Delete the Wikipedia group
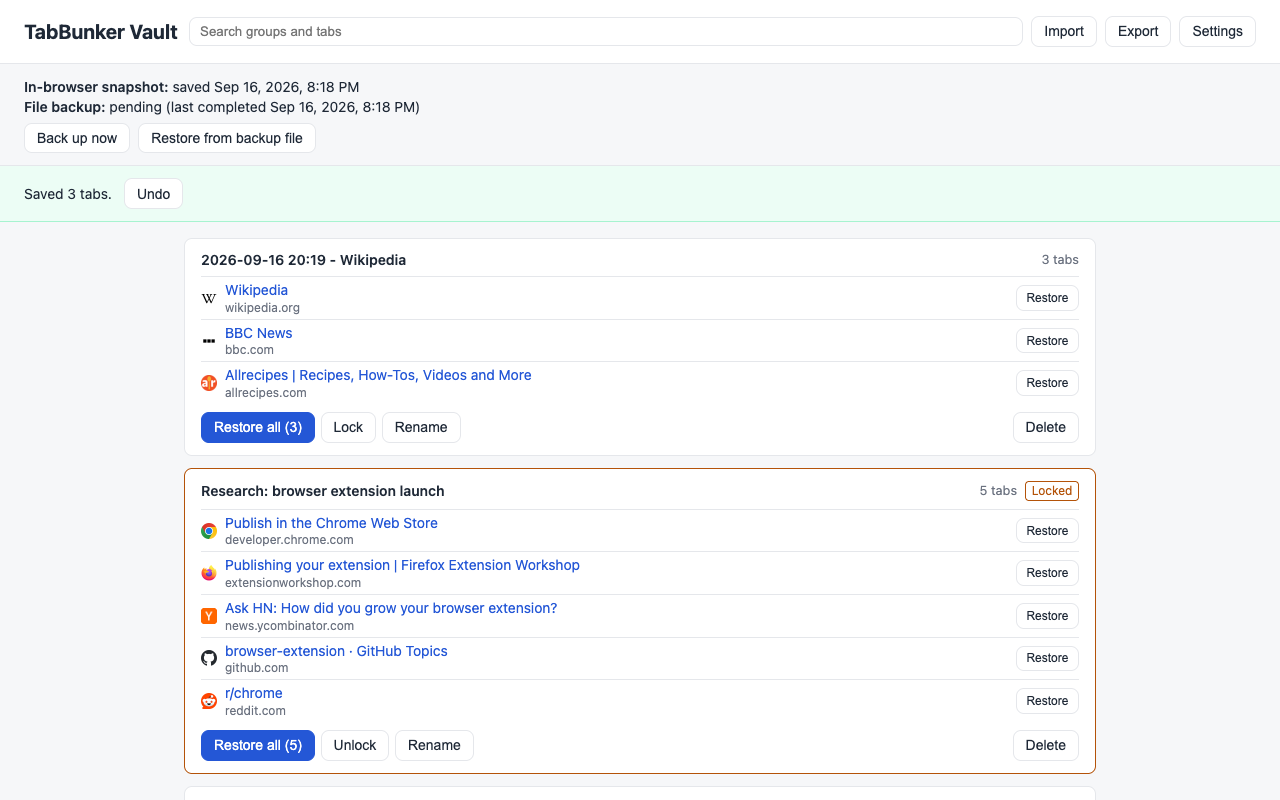The height and width of the screenshot is (800, 1280). [x=1046, y=427]
